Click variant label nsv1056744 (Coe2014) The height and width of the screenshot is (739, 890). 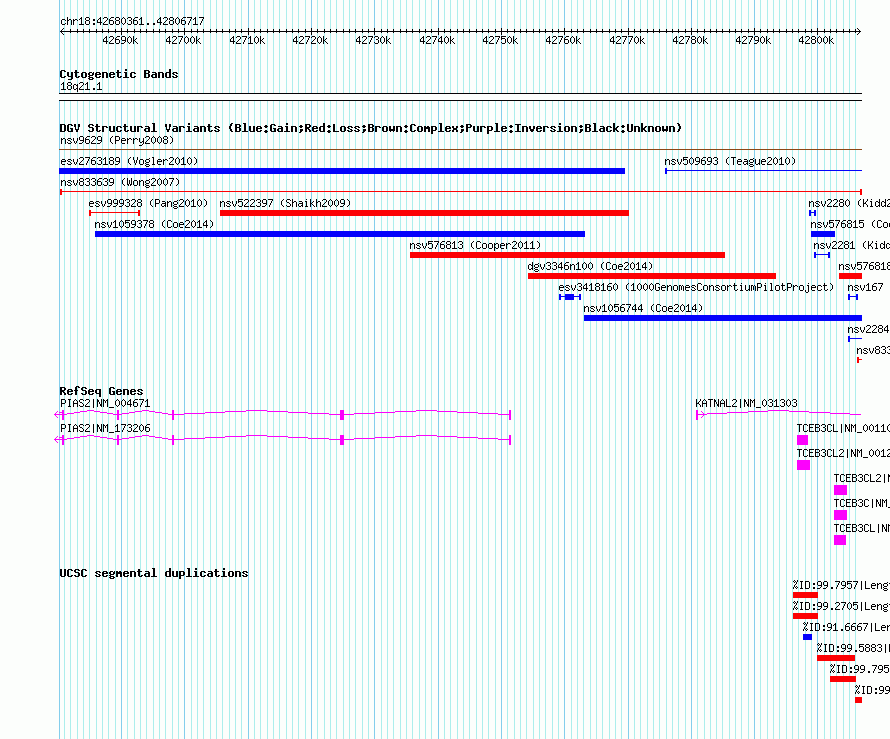coord(643,308)
